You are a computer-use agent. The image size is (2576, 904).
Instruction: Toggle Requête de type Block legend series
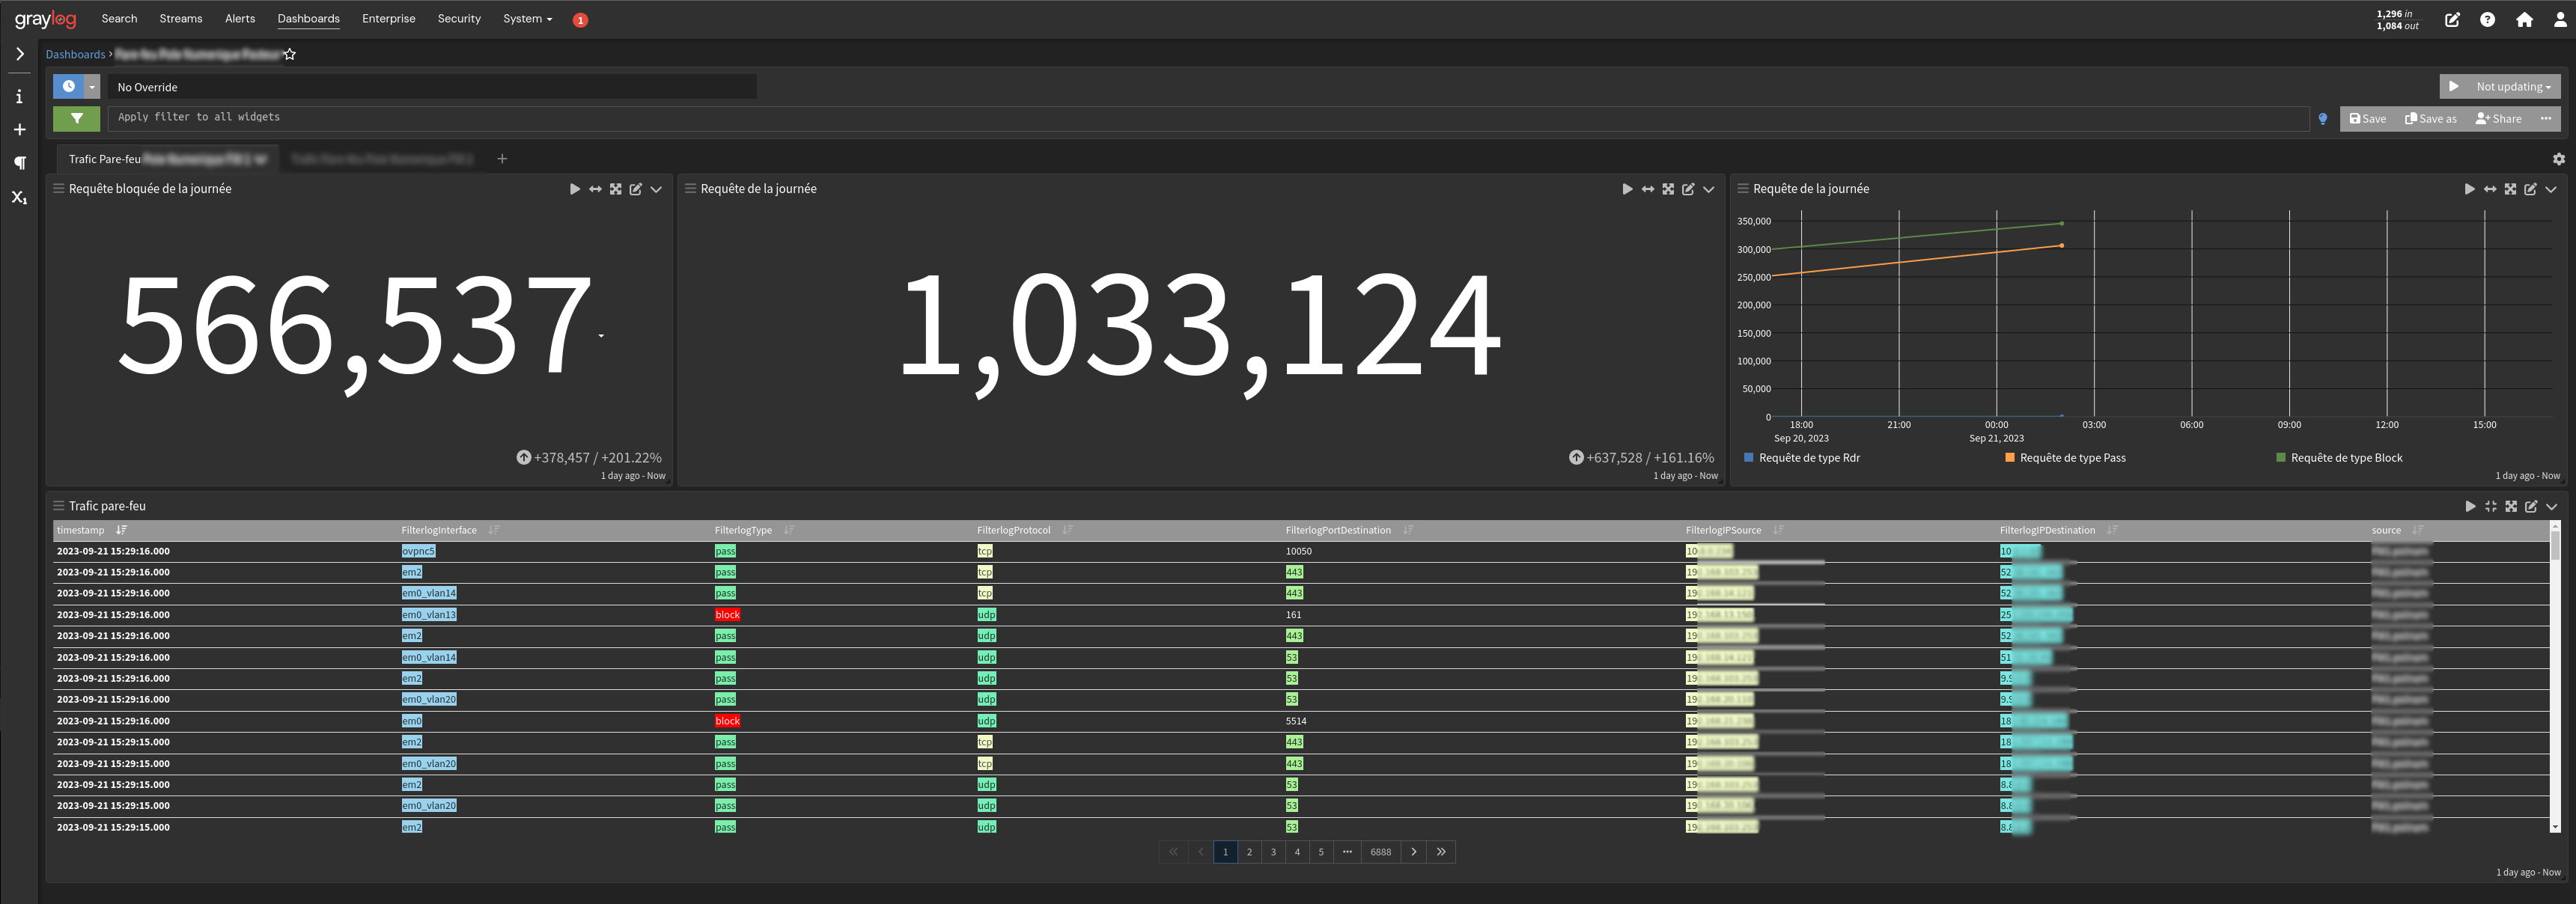point(2345,458)
